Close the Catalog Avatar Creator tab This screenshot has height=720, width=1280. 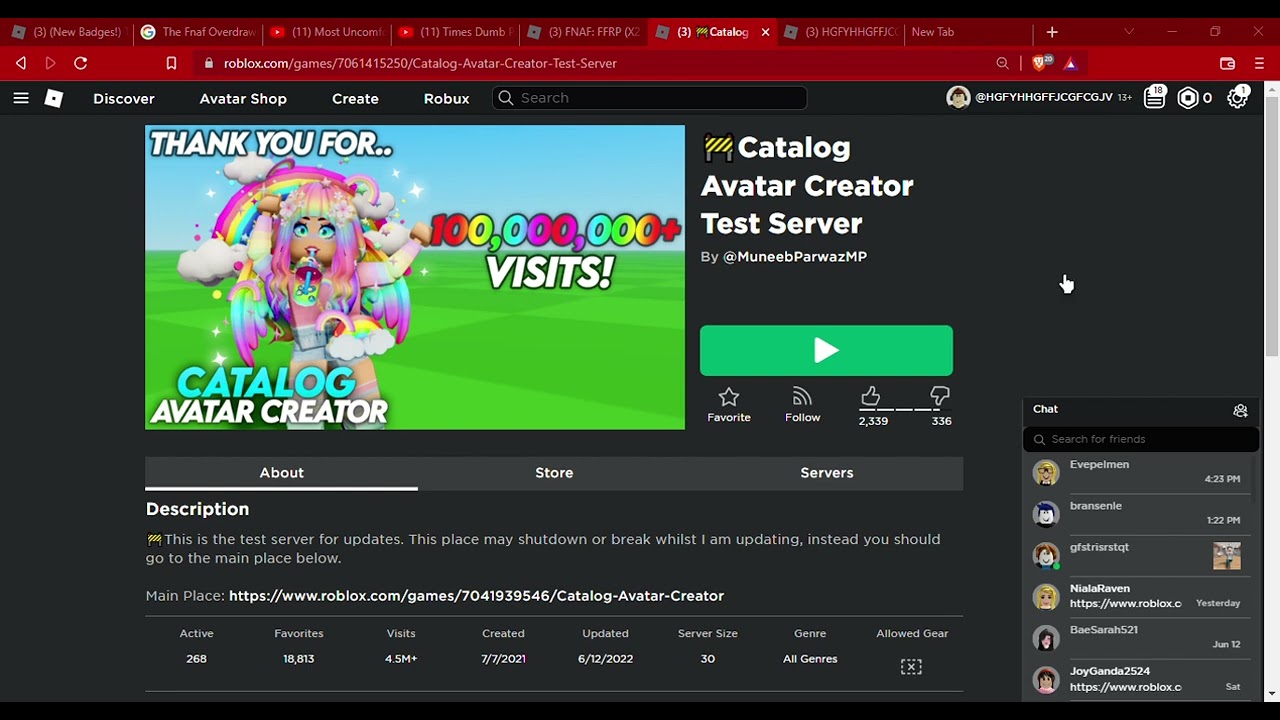tap(765, 32)
